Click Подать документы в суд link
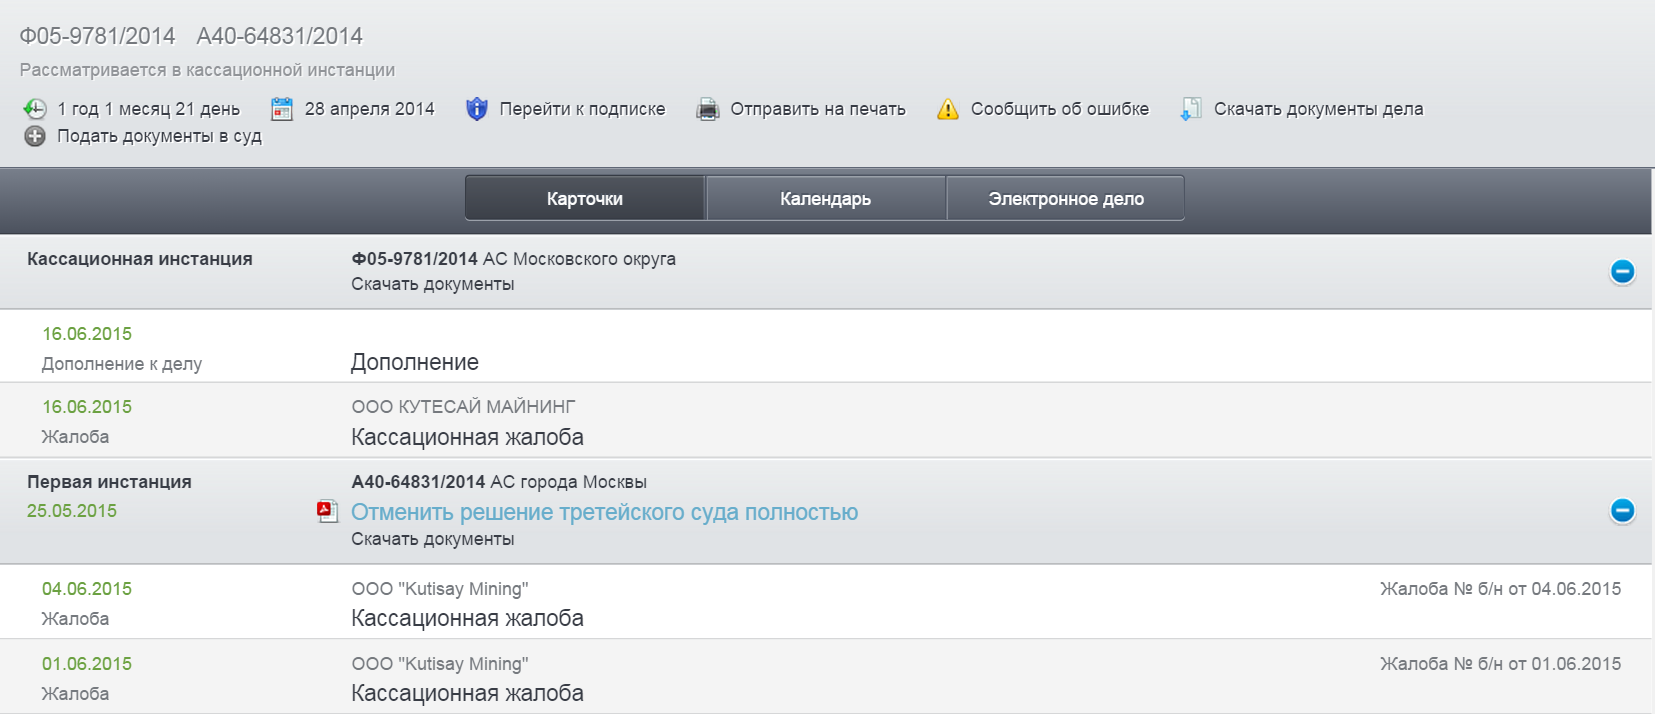The height and width of the screenshot is (714, 1655). [159, 136]
